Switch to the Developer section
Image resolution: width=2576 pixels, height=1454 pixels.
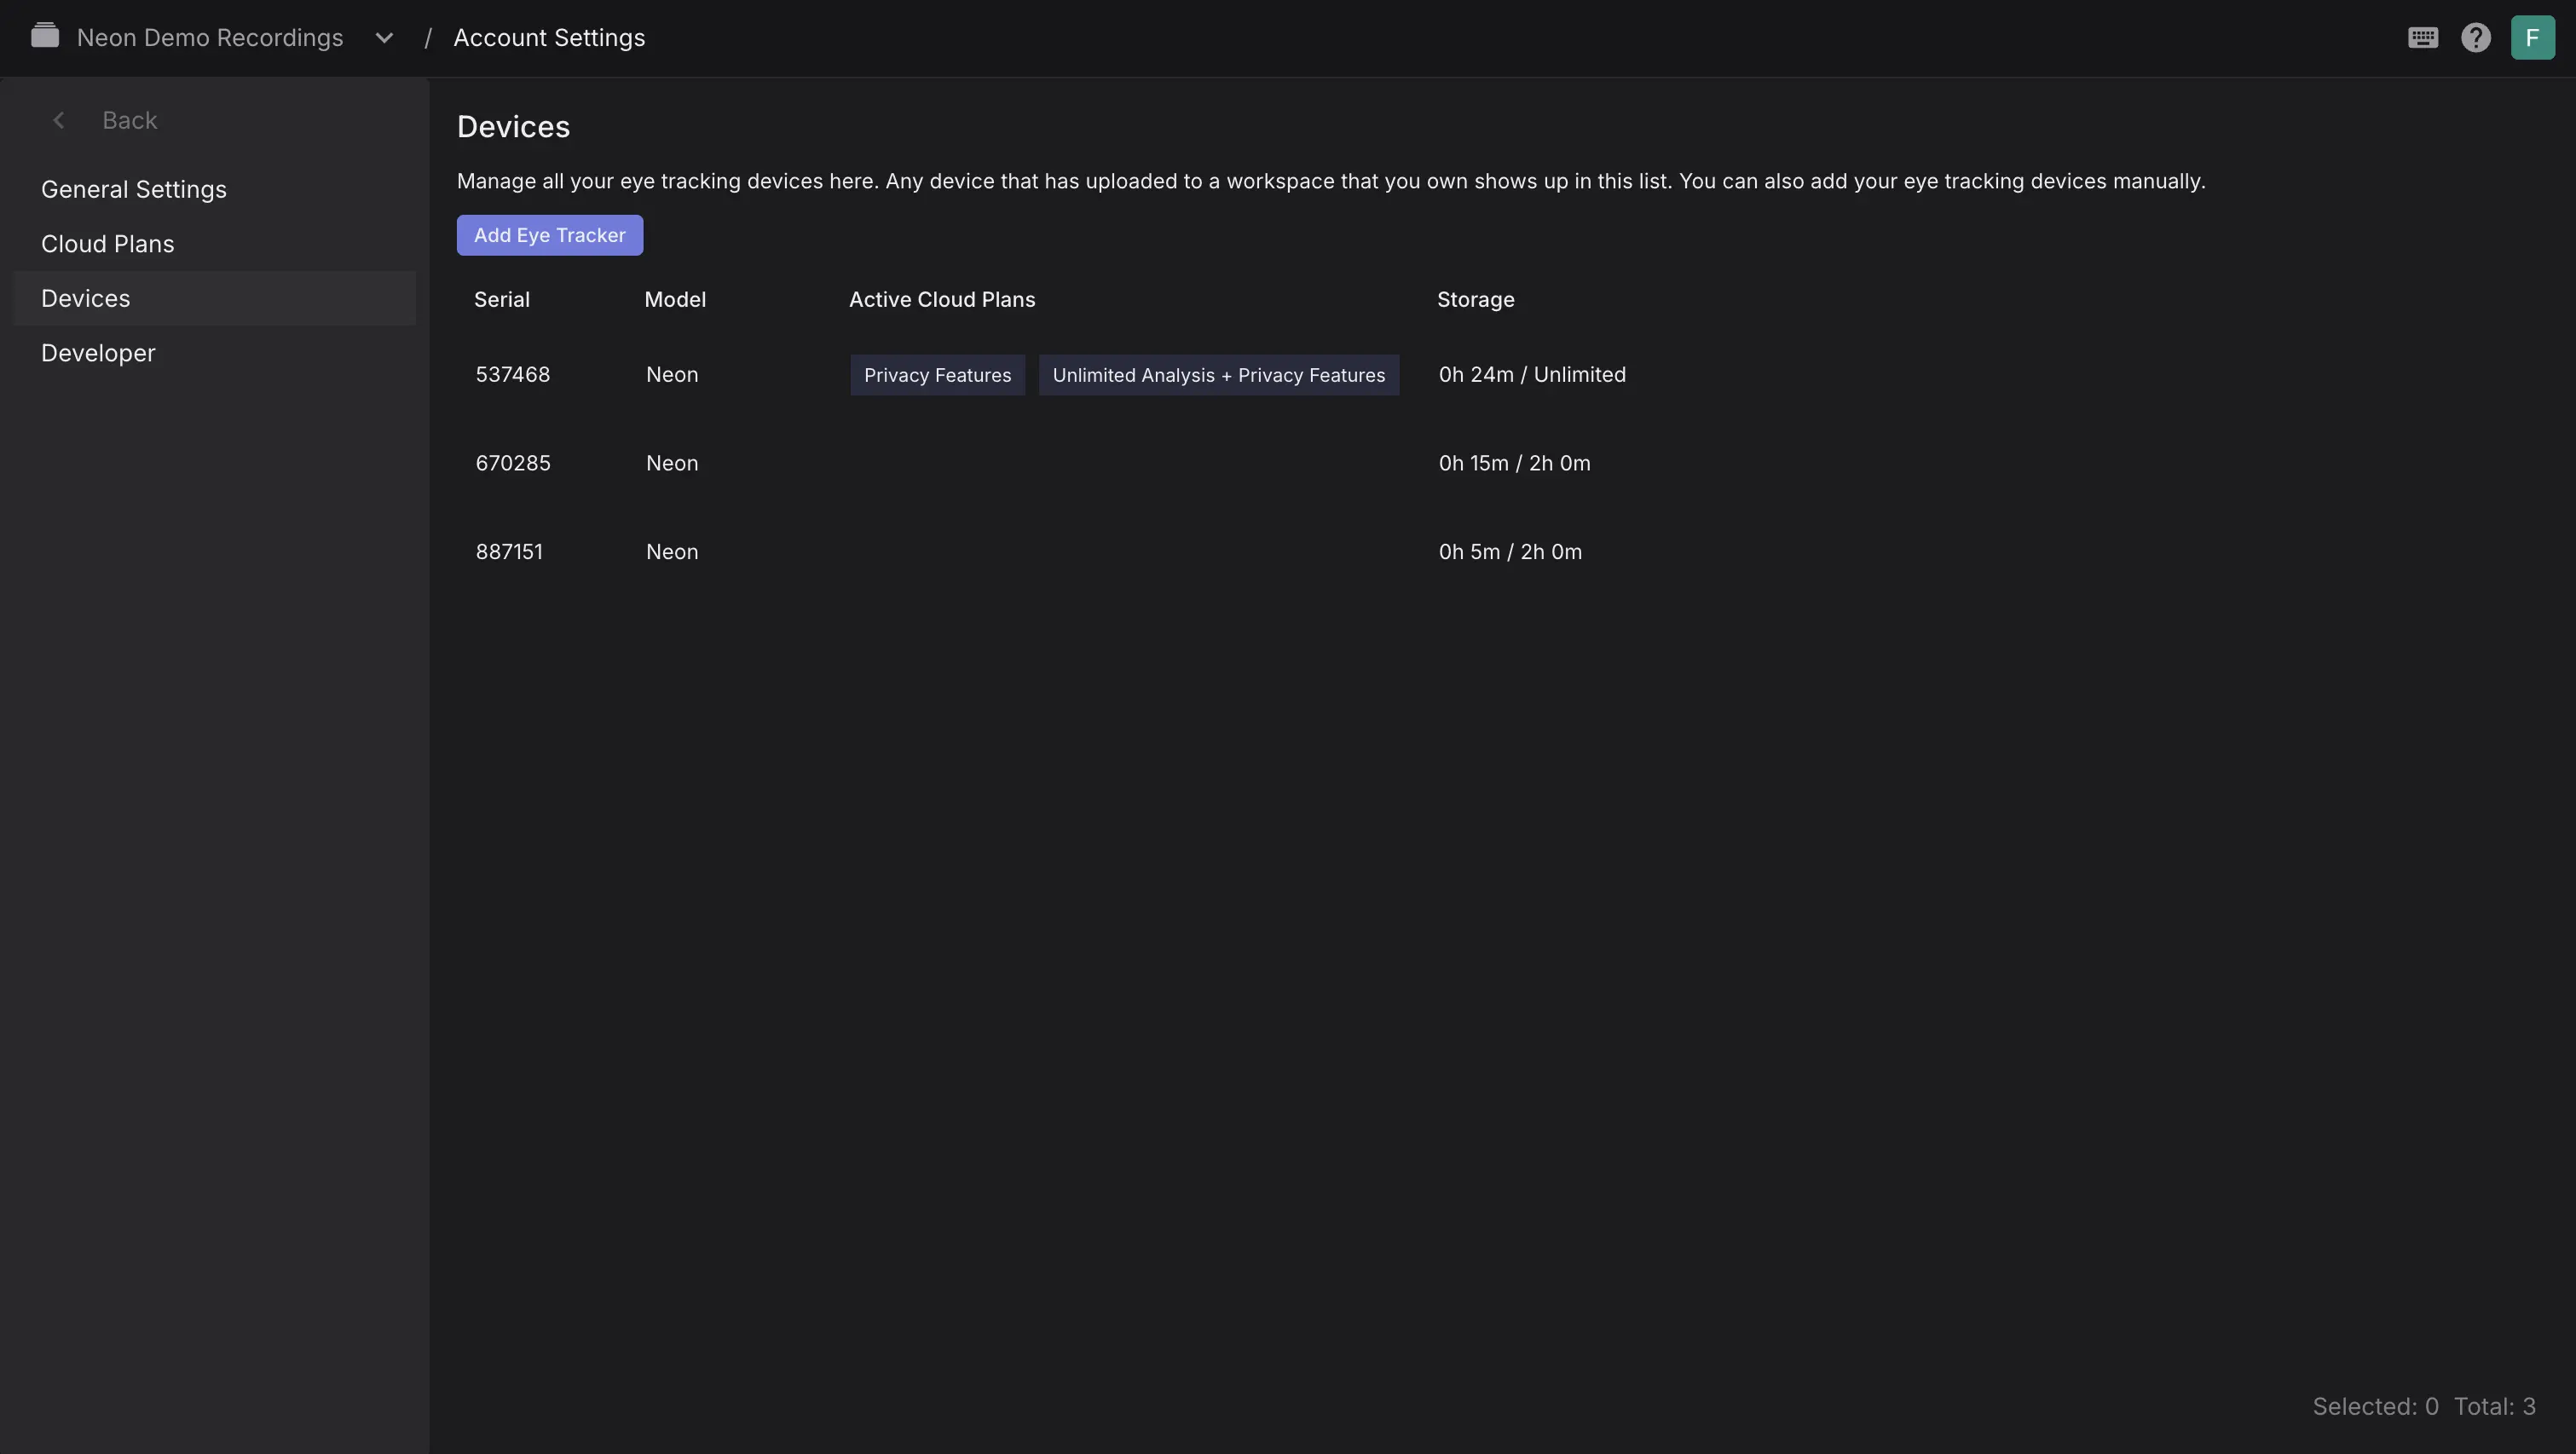98,353
